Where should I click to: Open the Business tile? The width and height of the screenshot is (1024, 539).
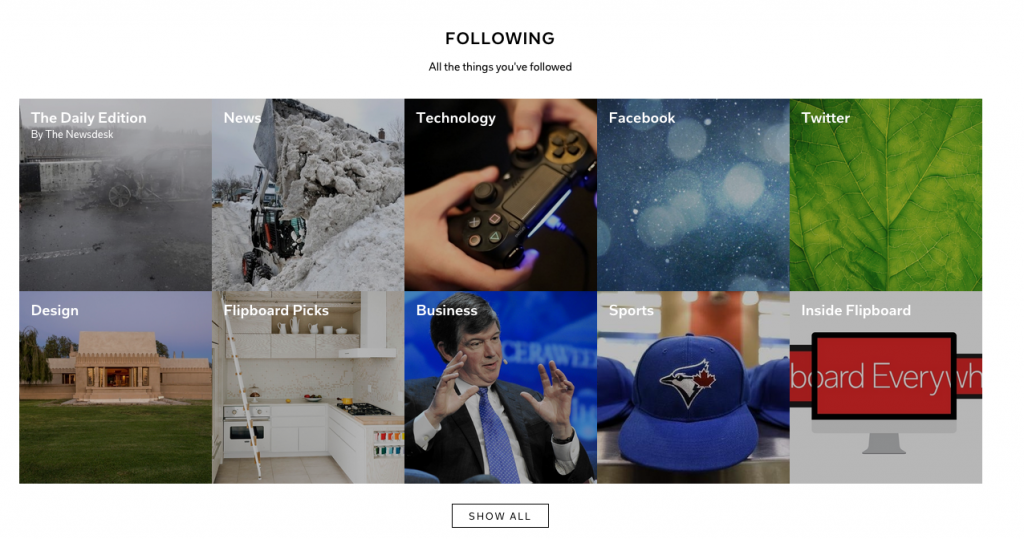501,387
